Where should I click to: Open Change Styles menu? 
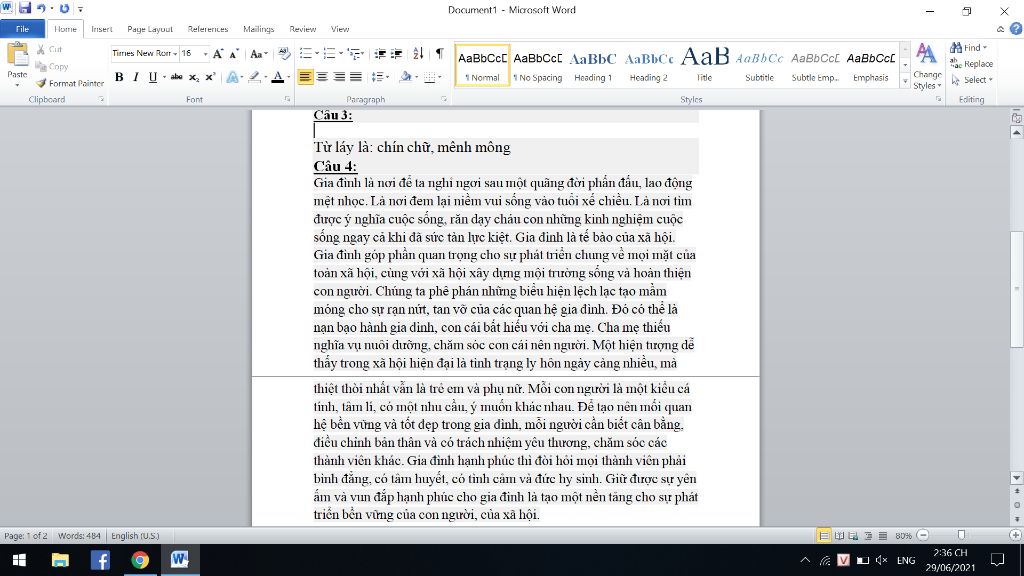coord(927,67)
